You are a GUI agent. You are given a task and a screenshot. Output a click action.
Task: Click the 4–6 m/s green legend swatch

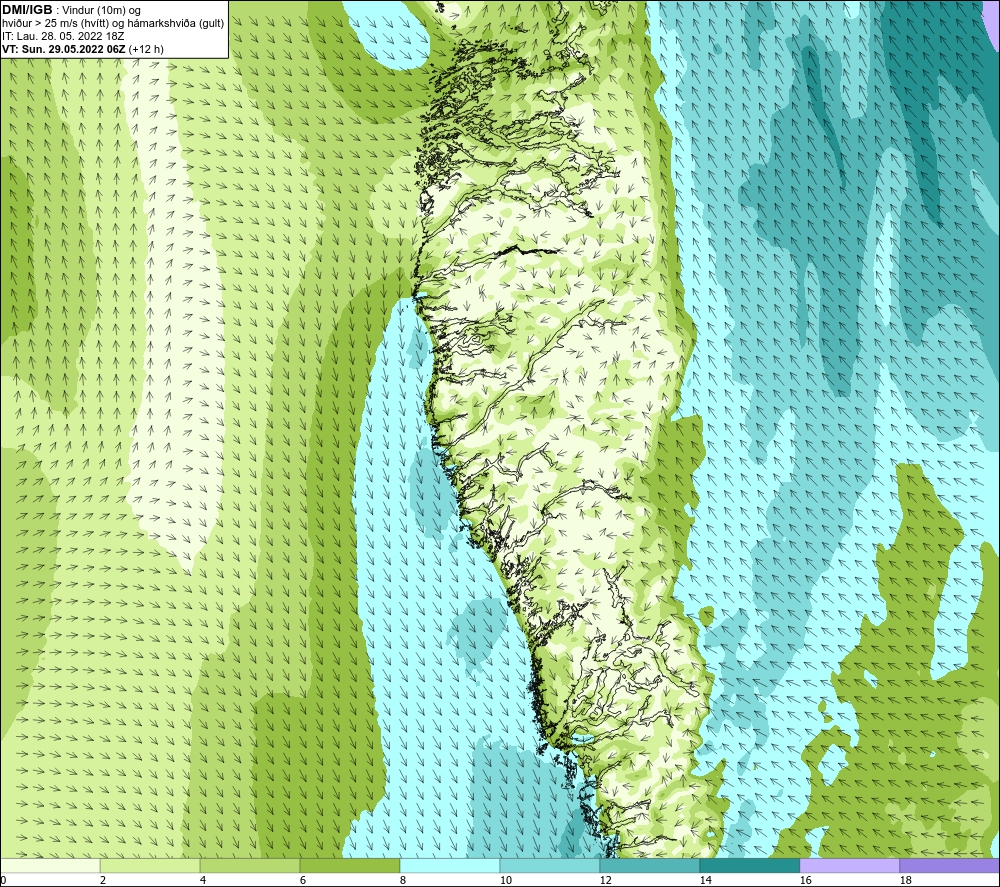pyautogui.click(x=250, y=865)
